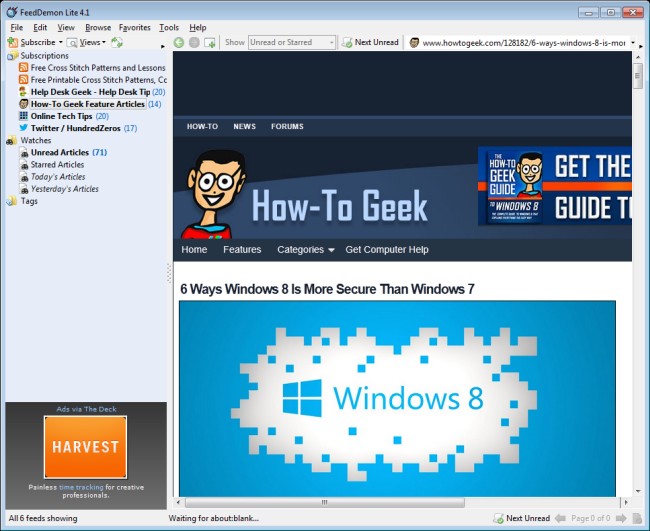The width and height of the screenshot is (650, 531).
Task: Click the Subscriptions folder icon
Action: pos(12,56)
